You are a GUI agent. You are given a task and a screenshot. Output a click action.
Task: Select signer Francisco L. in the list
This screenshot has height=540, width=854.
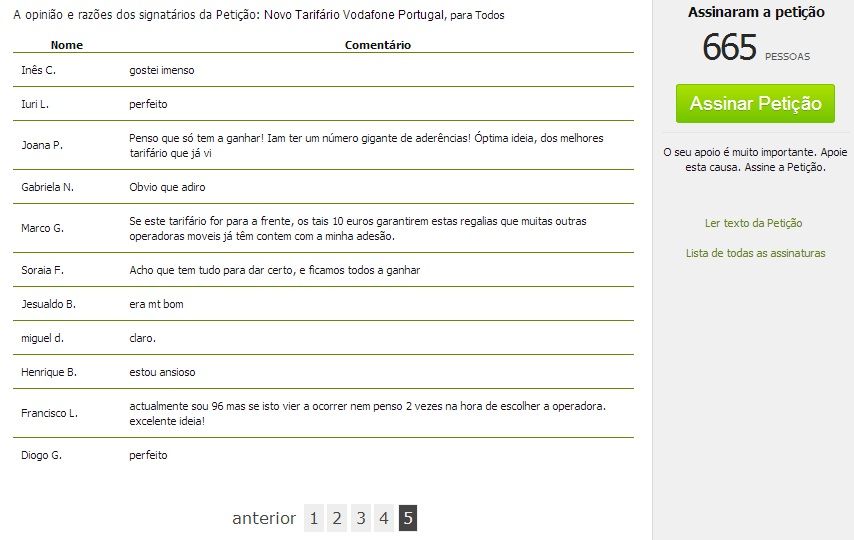coord(49,413)
